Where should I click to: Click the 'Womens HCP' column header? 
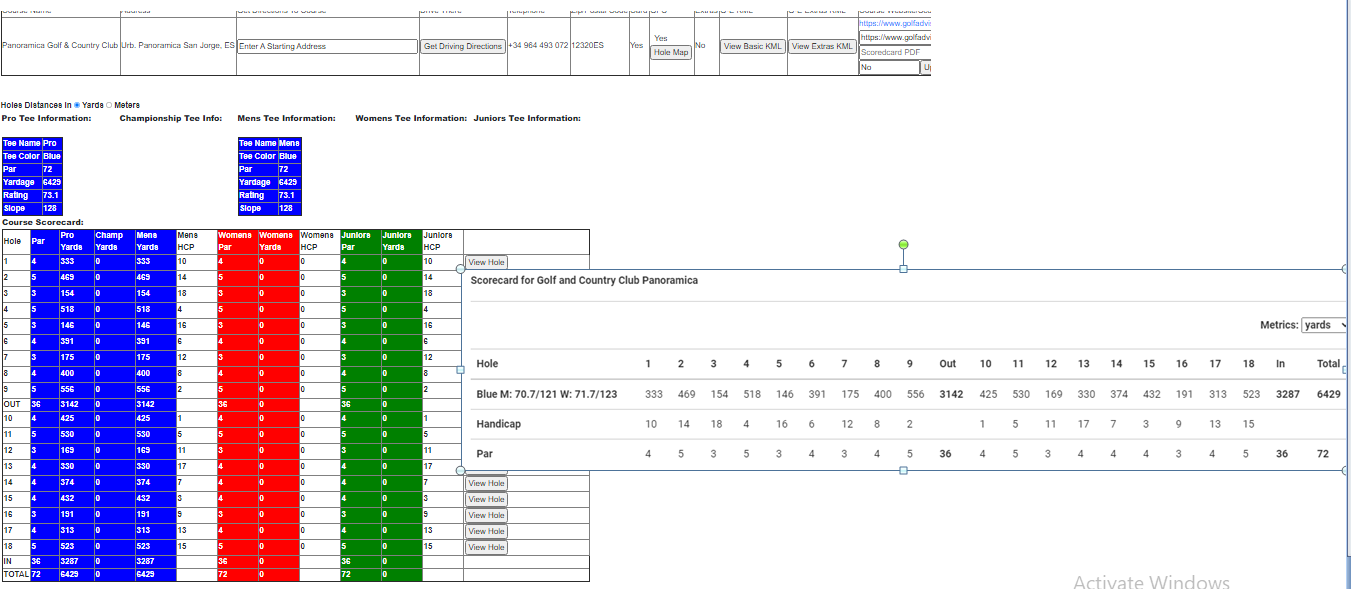[x=319, y=241]
